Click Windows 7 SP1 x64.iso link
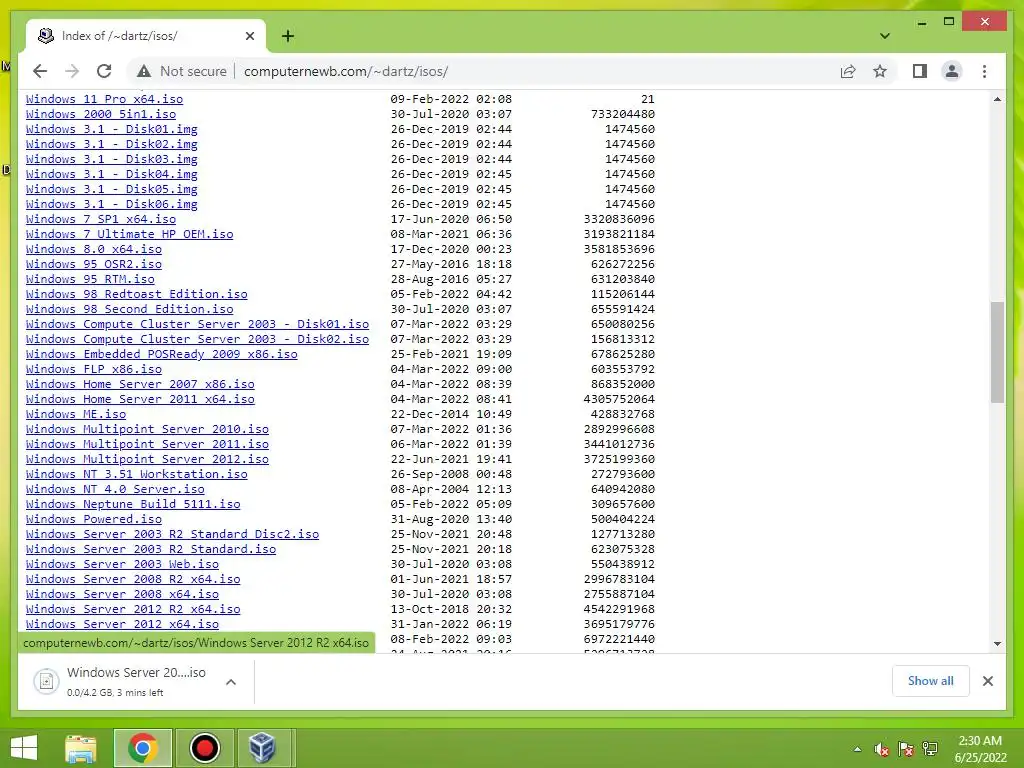This screenshot has height=768, width=1024. (x=101, y=219)
